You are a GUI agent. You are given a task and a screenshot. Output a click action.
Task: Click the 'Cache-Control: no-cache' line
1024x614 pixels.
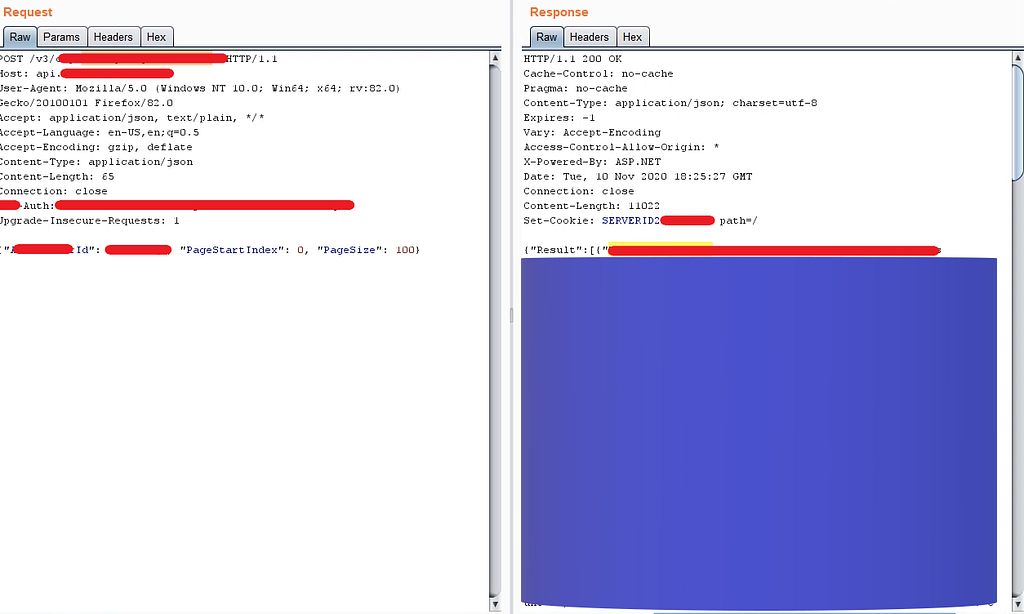click(x=598, y=73)
